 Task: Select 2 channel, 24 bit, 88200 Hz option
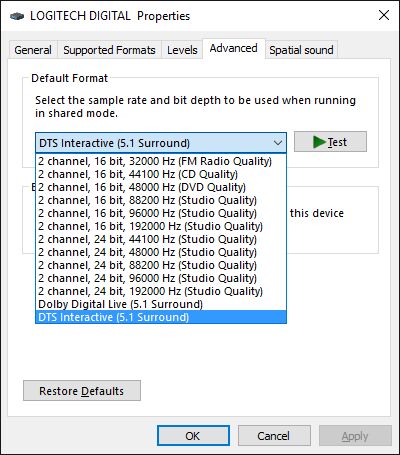[x=161, y=265]
